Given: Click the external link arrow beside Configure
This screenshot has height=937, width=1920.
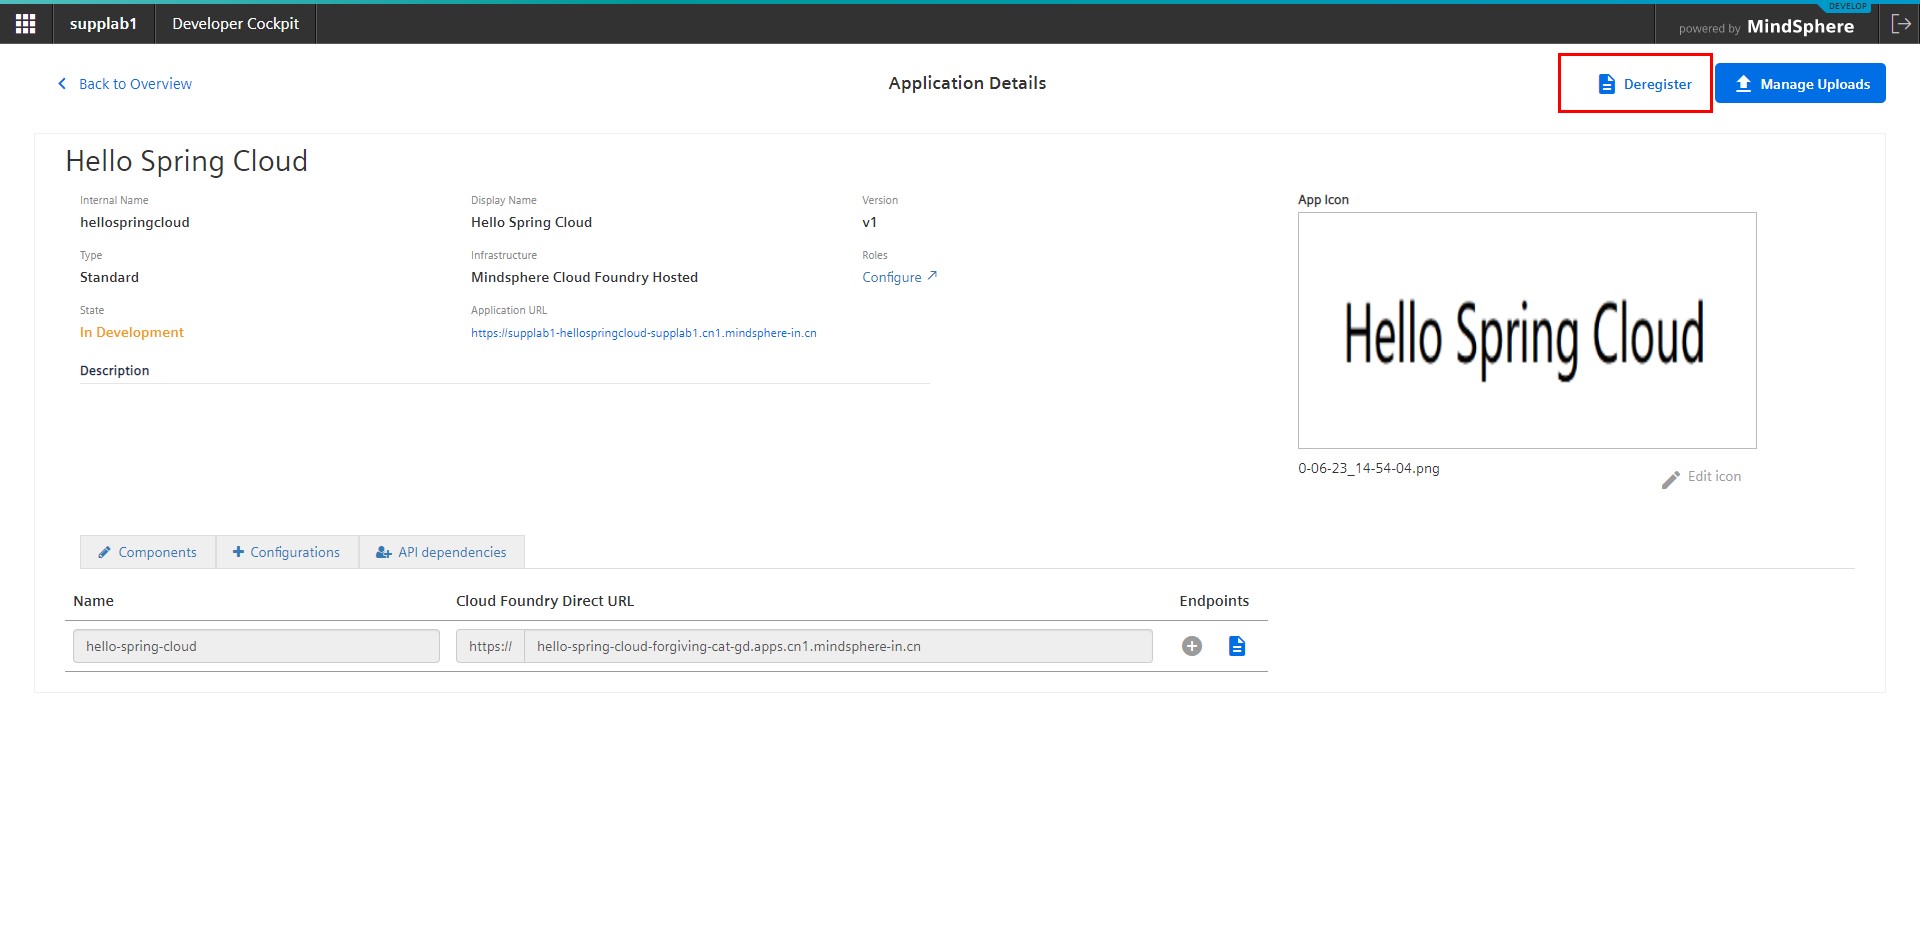Looking at the screenshot, I should 932,276.
